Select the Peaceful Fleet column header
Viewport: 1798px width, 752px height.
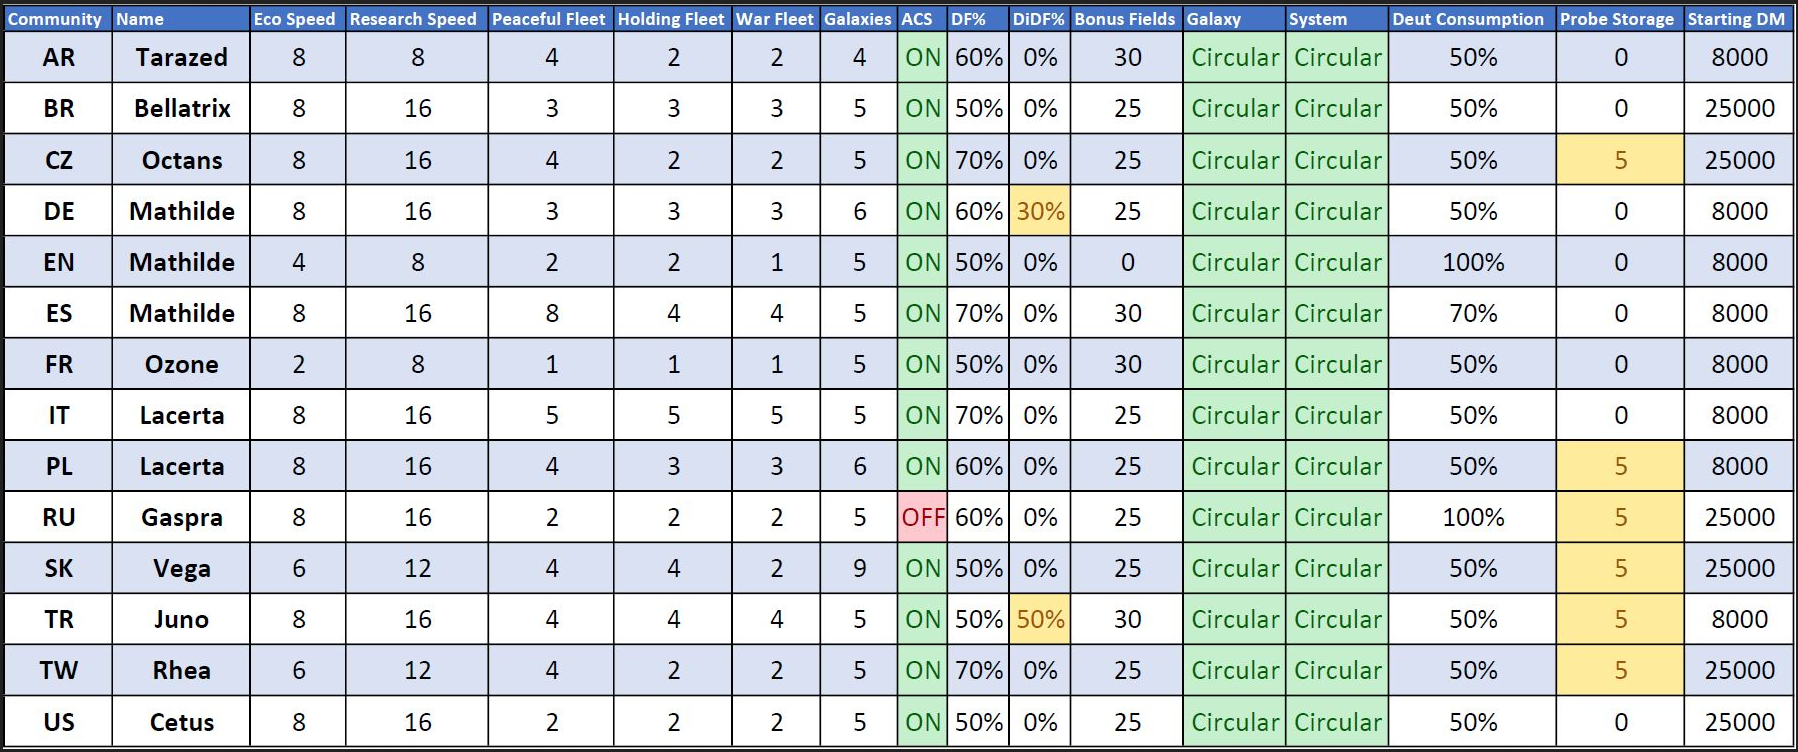(x=549, y=19)
